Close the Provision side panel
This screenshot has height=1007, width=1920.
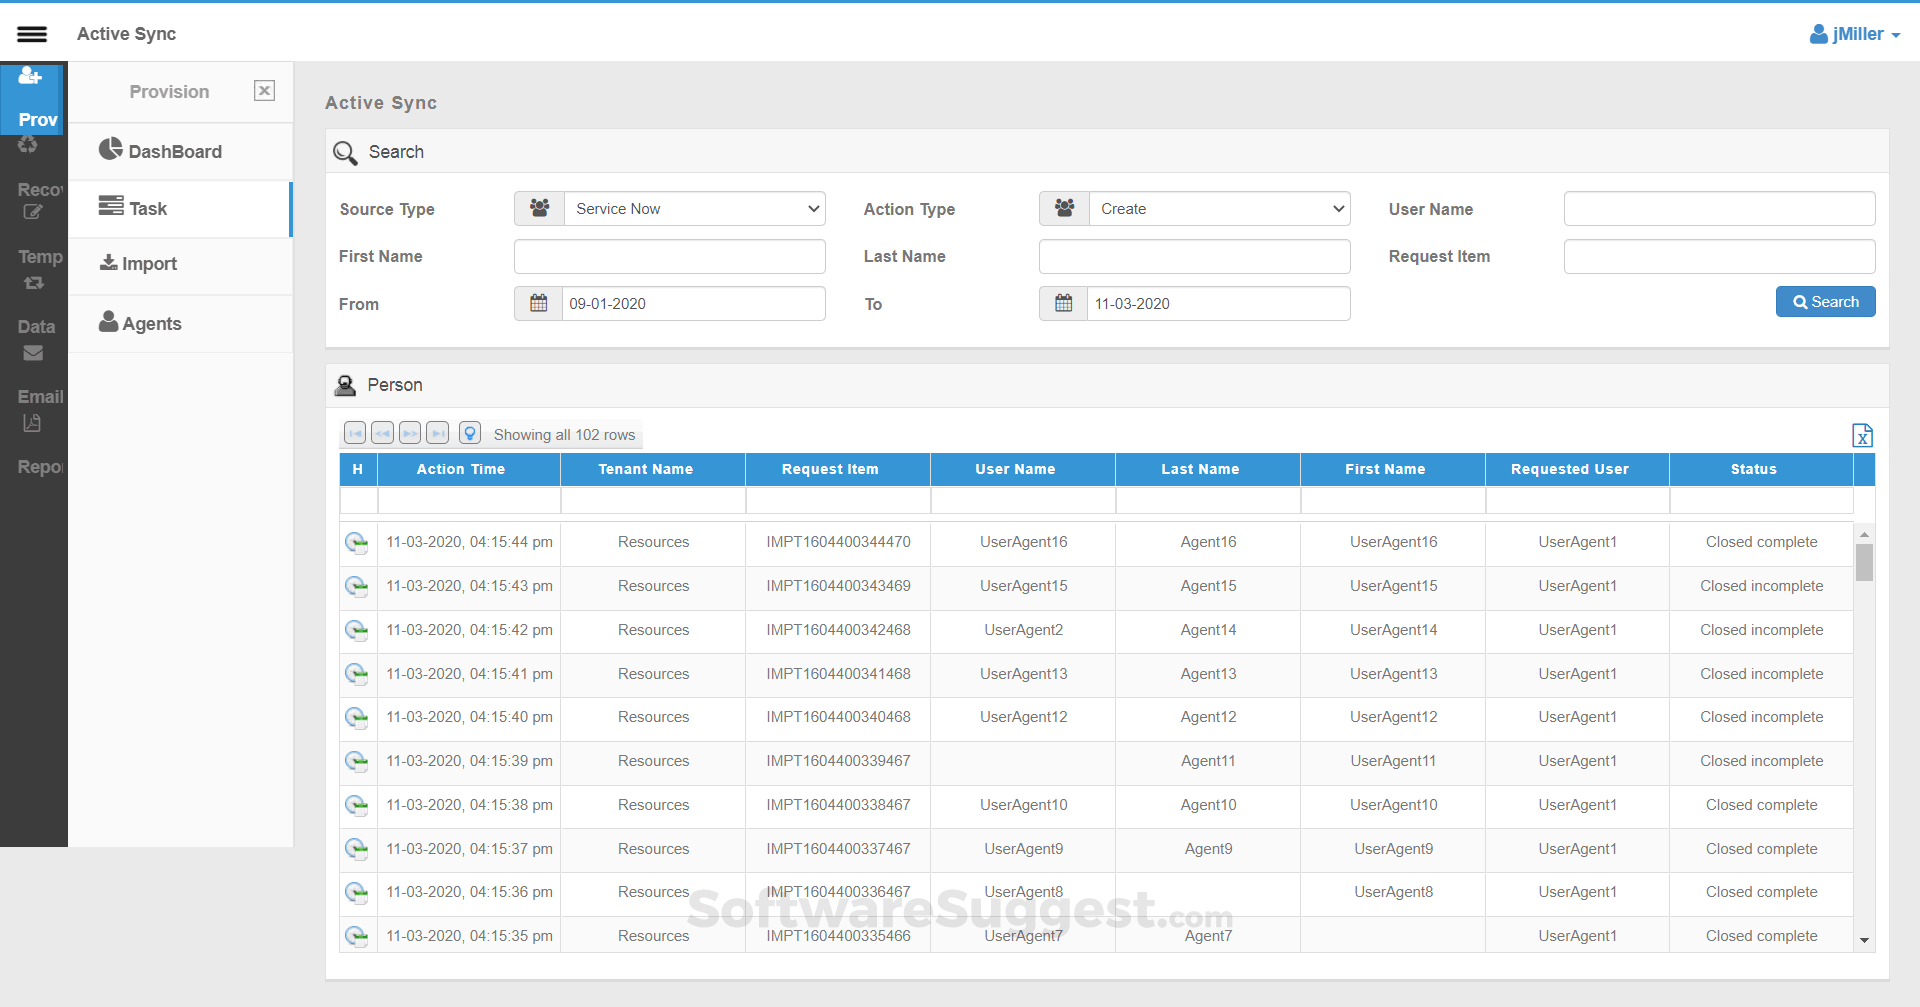tap(264, 91)
